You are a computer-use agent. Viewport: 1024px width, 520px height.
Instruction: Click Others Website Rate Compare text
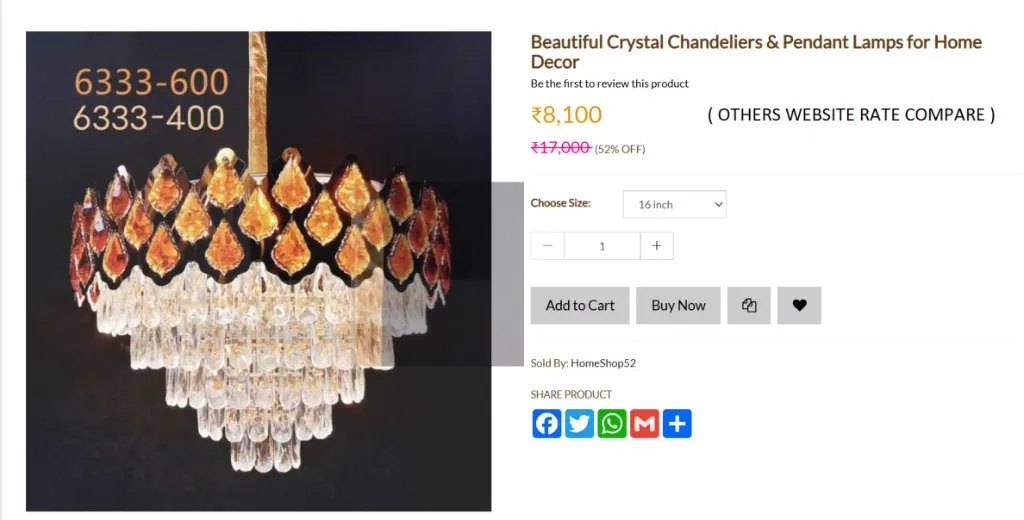pyautogui.click(x=851, y=115)
